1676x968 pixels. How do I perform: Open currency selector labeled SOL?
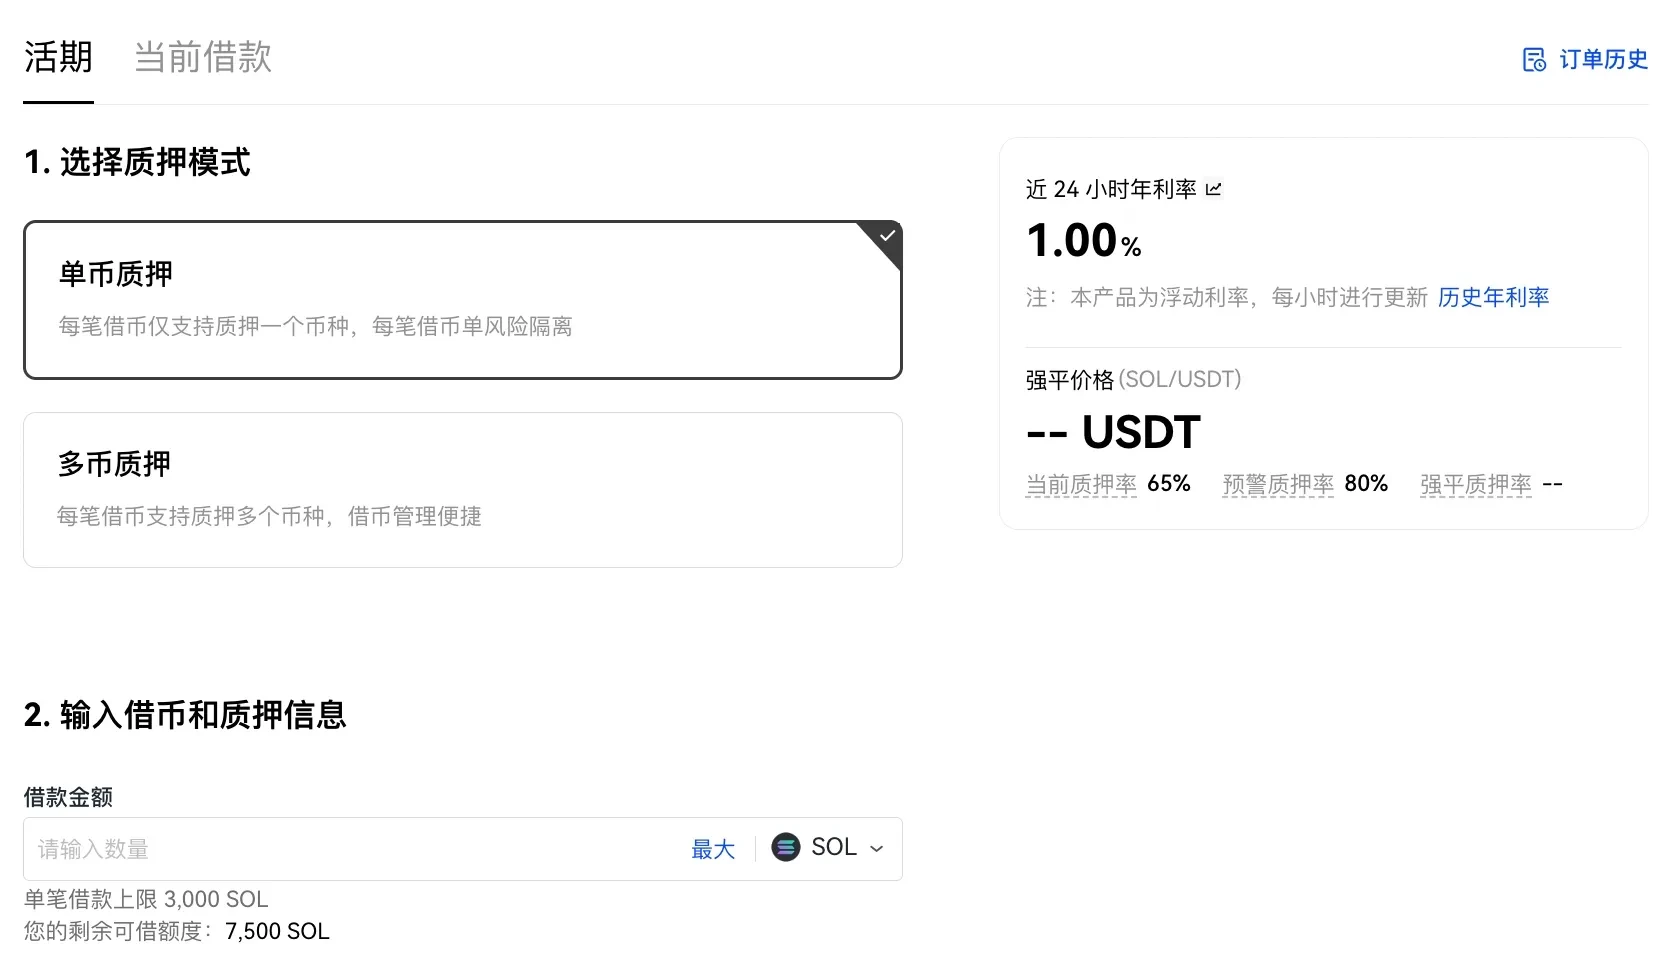pos(828,848)
